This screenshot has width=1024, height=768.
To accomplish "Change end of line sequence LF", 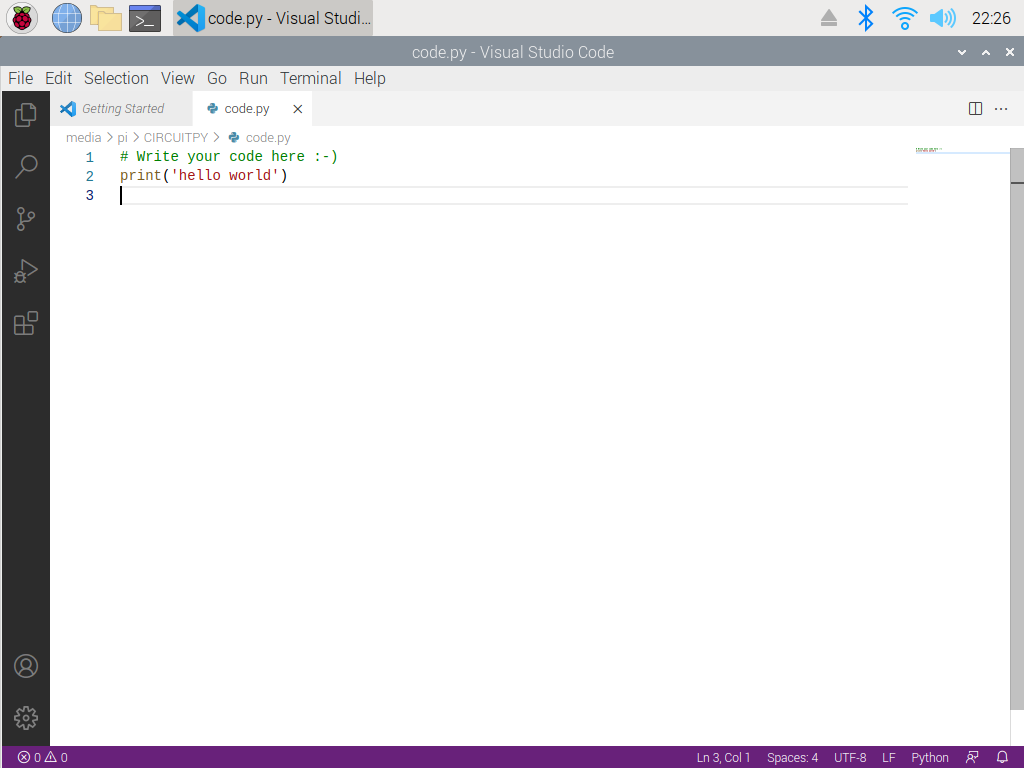I will [889, 758].
